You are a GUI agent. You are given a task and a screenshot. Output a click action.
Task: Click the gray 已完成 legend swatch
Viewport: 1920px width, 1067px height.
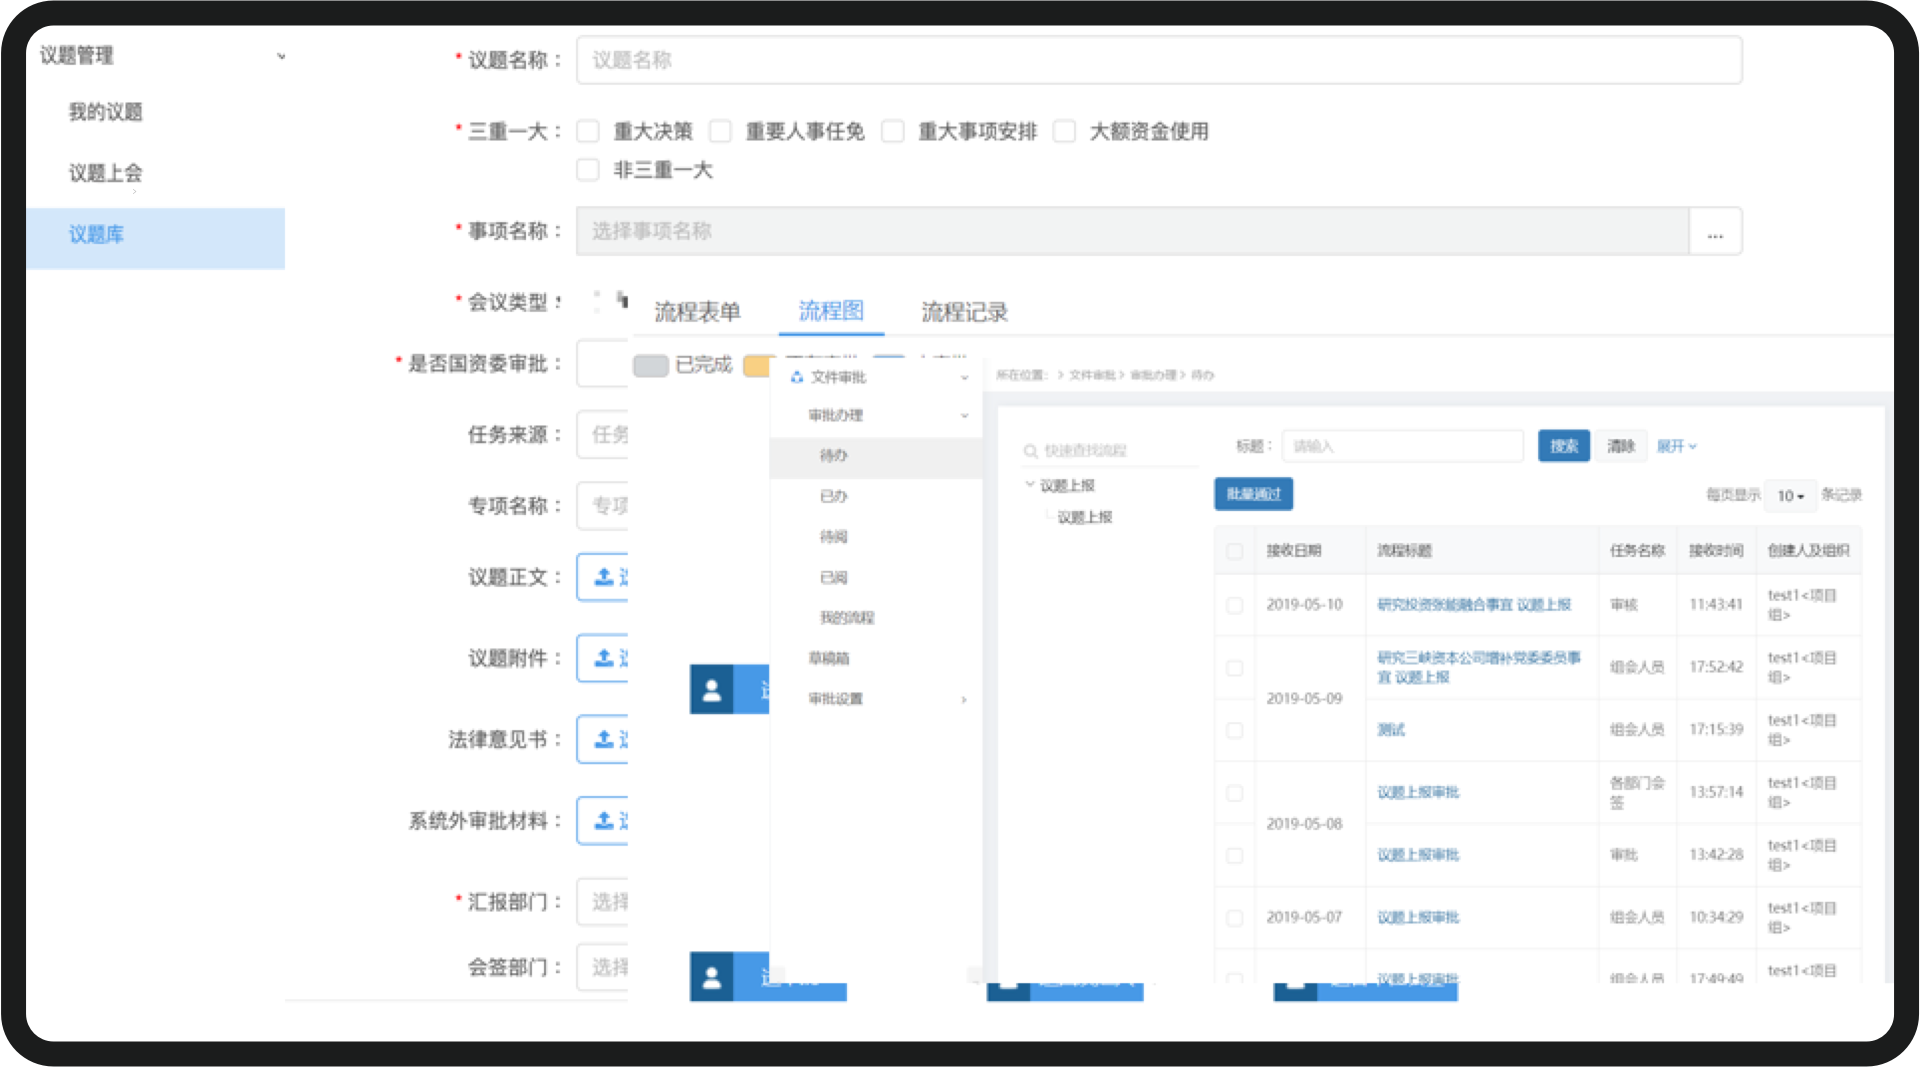[651, 365]
